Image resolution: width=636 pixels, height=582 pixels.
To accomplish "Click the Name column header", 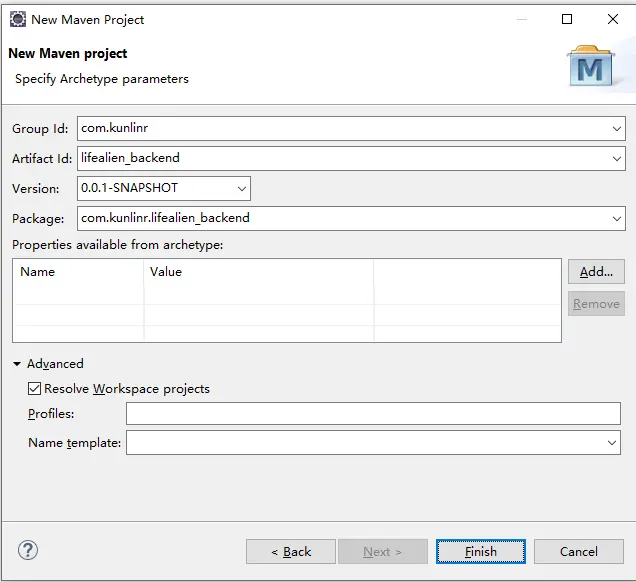I will [x=78, y=272].
